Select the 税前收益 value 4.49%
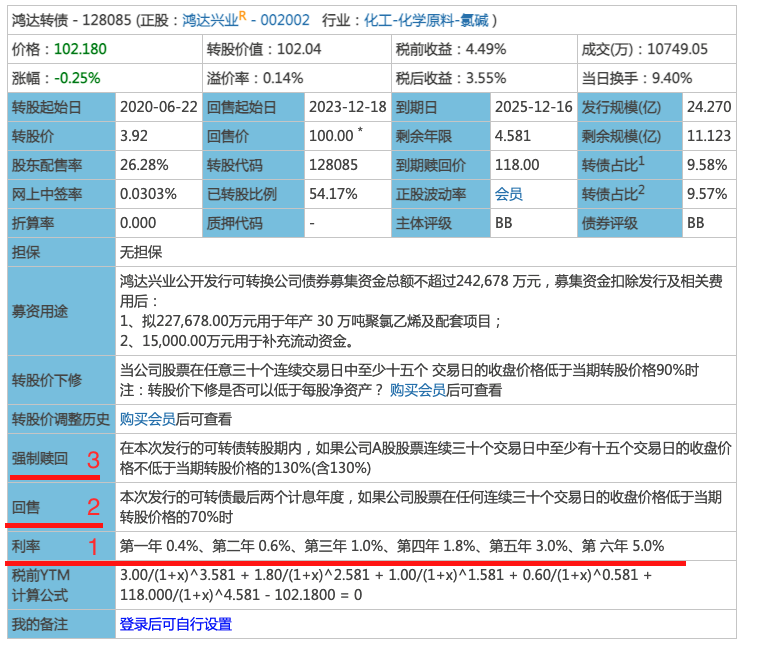 (486, 49)
